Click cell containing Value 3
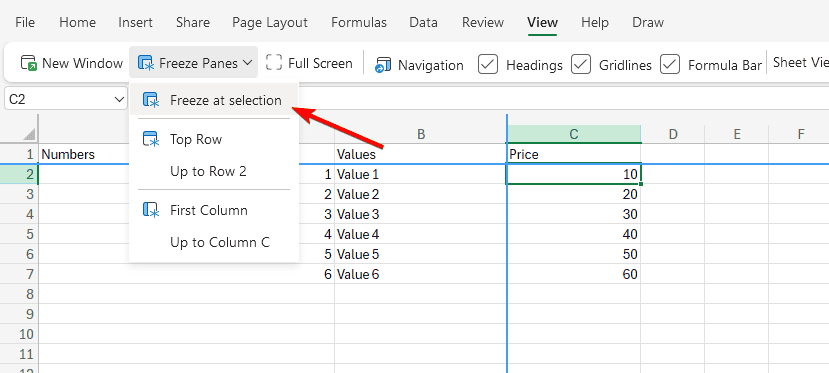This screenshot has width=829, height=373. pyautogui.click(x=420, y=215)
